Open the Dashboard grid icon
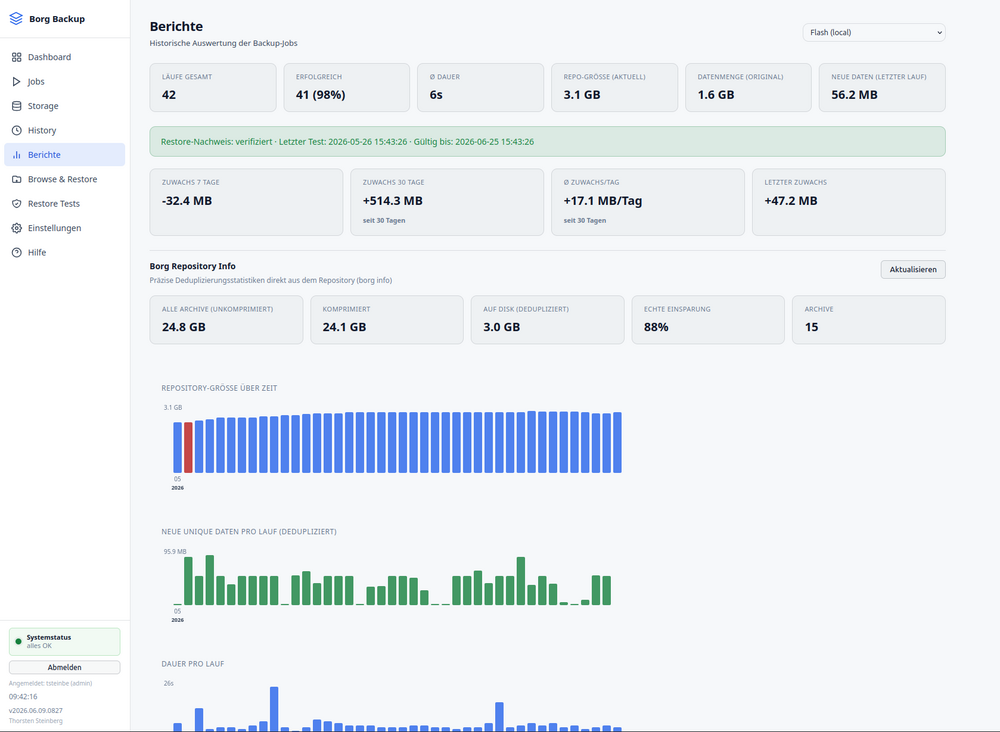1000x732 pixels. click(17, 57)
